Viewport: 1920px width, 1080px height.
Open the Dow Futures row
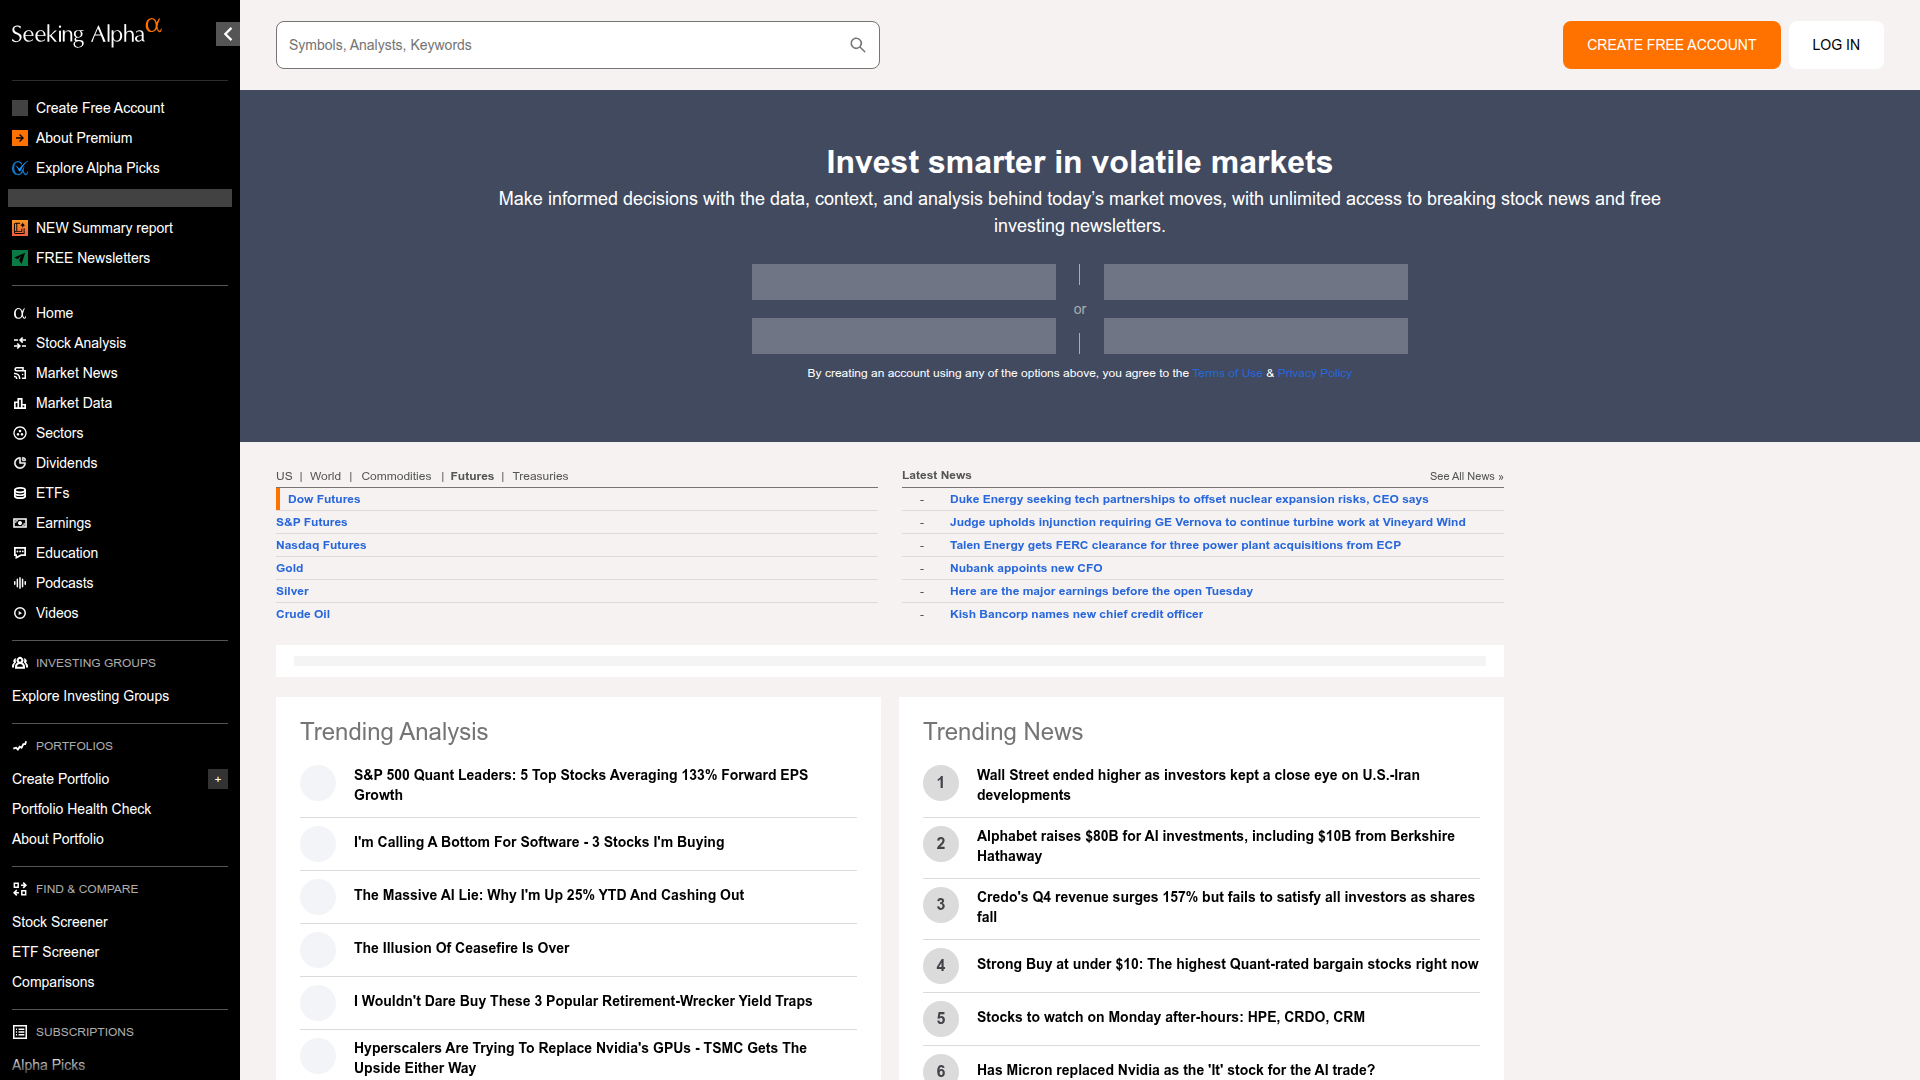577,499
